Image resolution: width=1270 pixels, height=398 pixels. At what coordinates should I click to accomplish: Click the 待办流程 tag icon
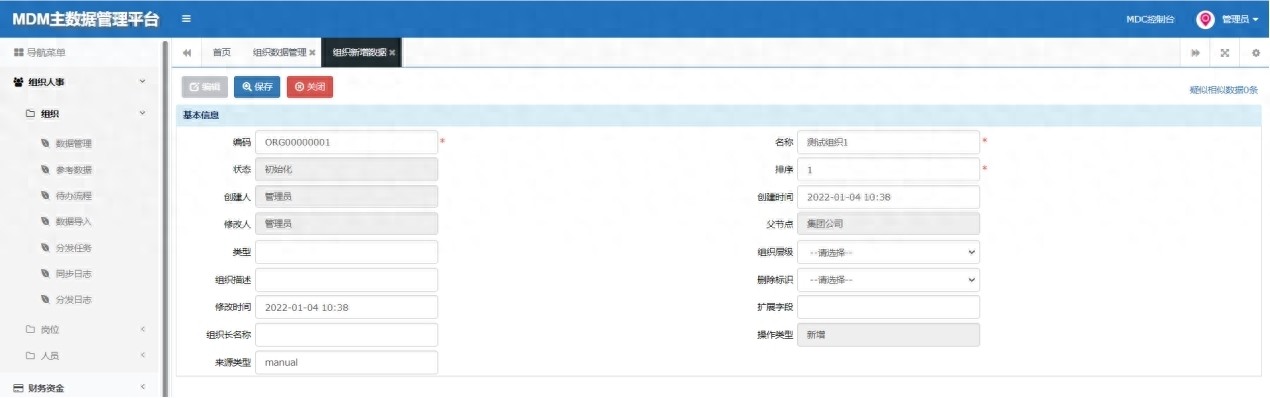(x=46, y=196)
